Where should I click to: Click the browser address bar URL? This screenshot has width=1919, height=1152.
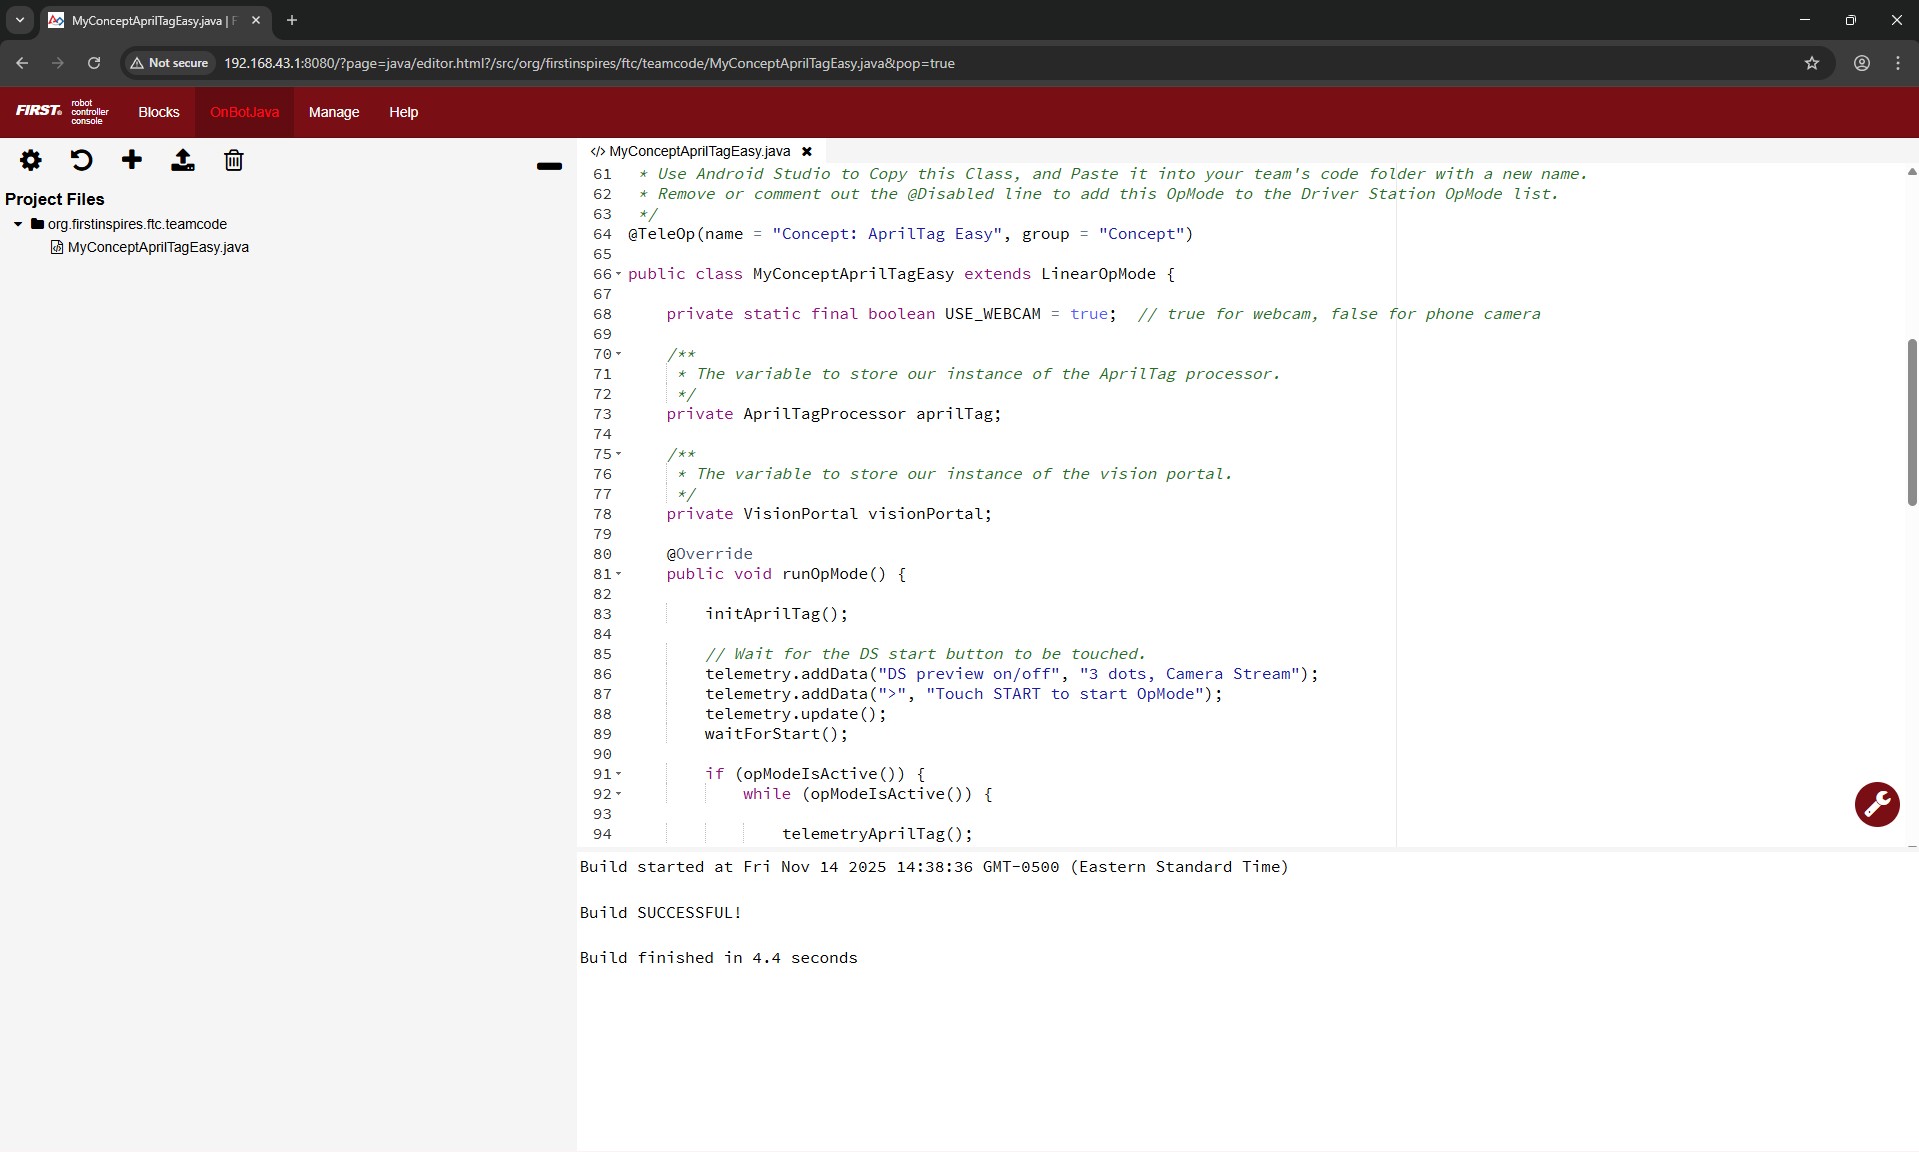(x=589, y=63)
